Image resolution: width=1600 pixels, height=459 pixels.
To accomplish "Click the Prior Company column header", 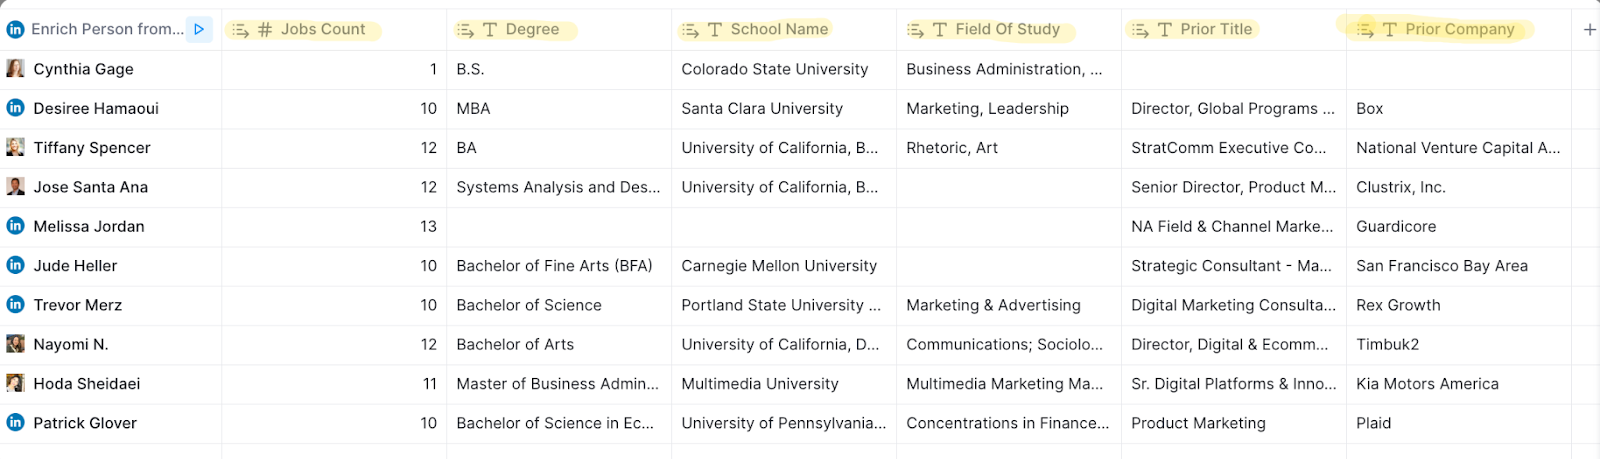I will 1459,30.
